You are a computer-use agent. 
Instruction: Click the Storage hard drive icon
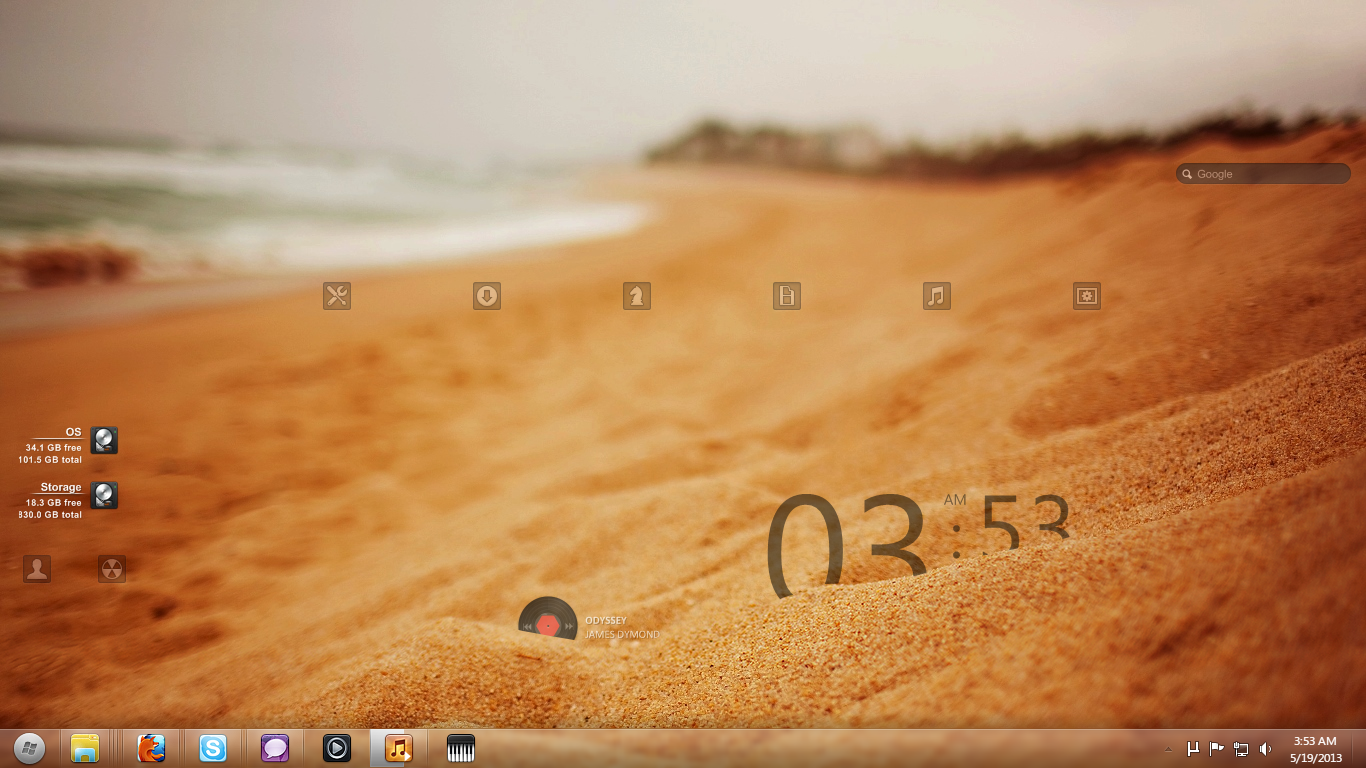(104, 495)
